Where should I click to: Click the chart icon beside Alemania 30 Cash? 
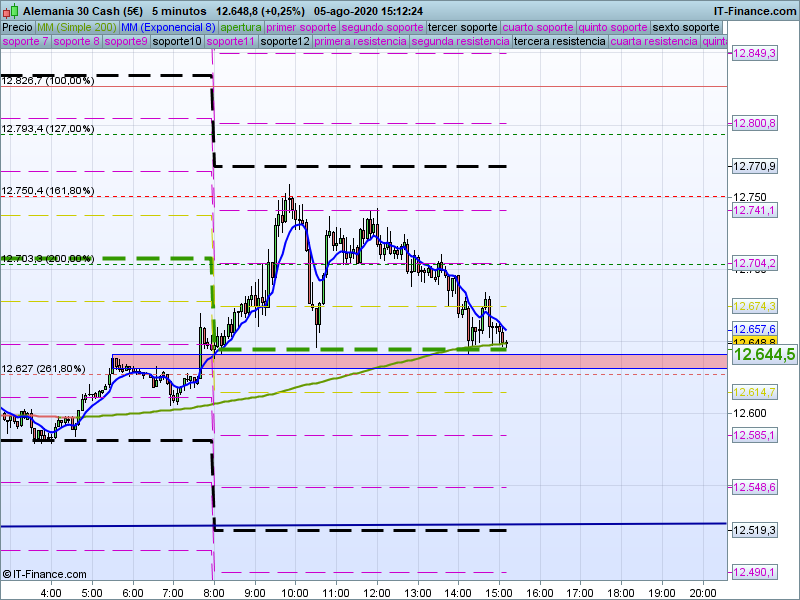(8, 9)
